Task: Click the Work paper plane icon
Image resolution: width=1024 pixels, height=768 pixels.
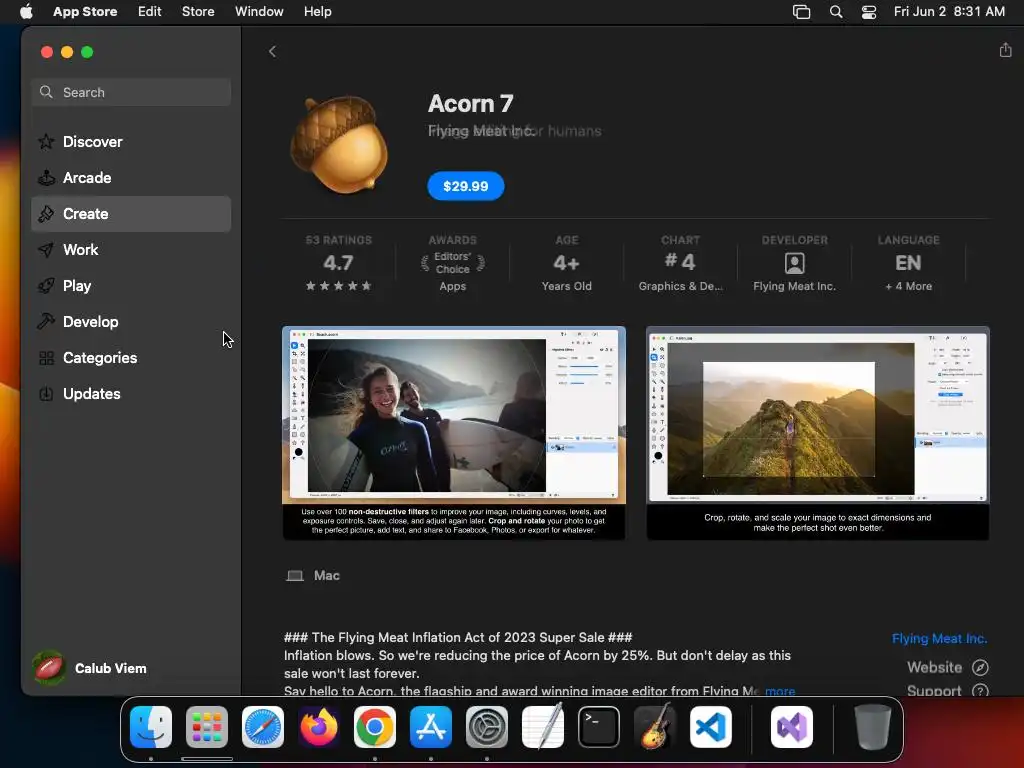Action: tap(46, 249)
